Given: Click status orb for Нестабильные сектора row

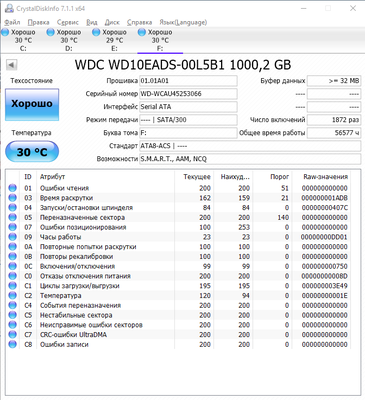Looking at the screenshot, I should pos(12,315).
